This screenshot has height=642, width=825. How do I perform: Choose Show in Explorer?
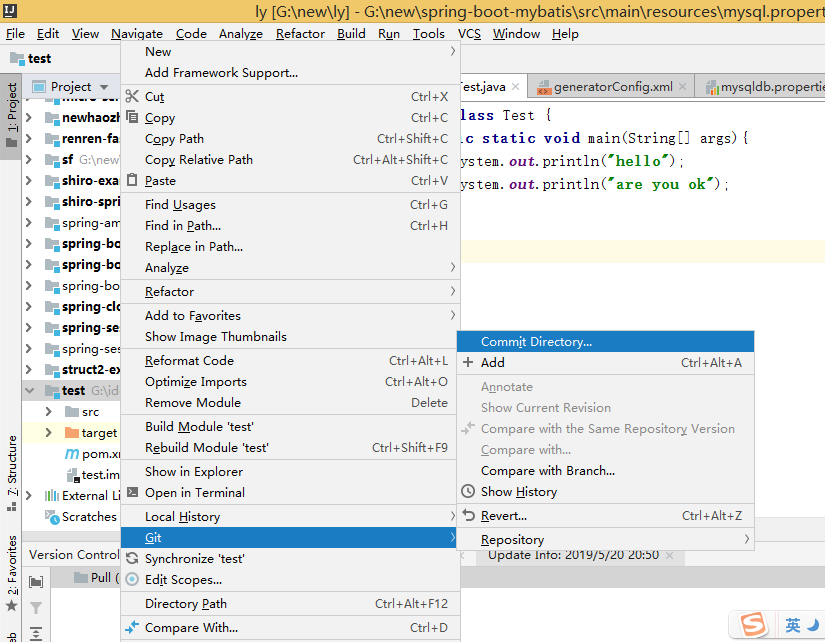[x=290, y=472]
